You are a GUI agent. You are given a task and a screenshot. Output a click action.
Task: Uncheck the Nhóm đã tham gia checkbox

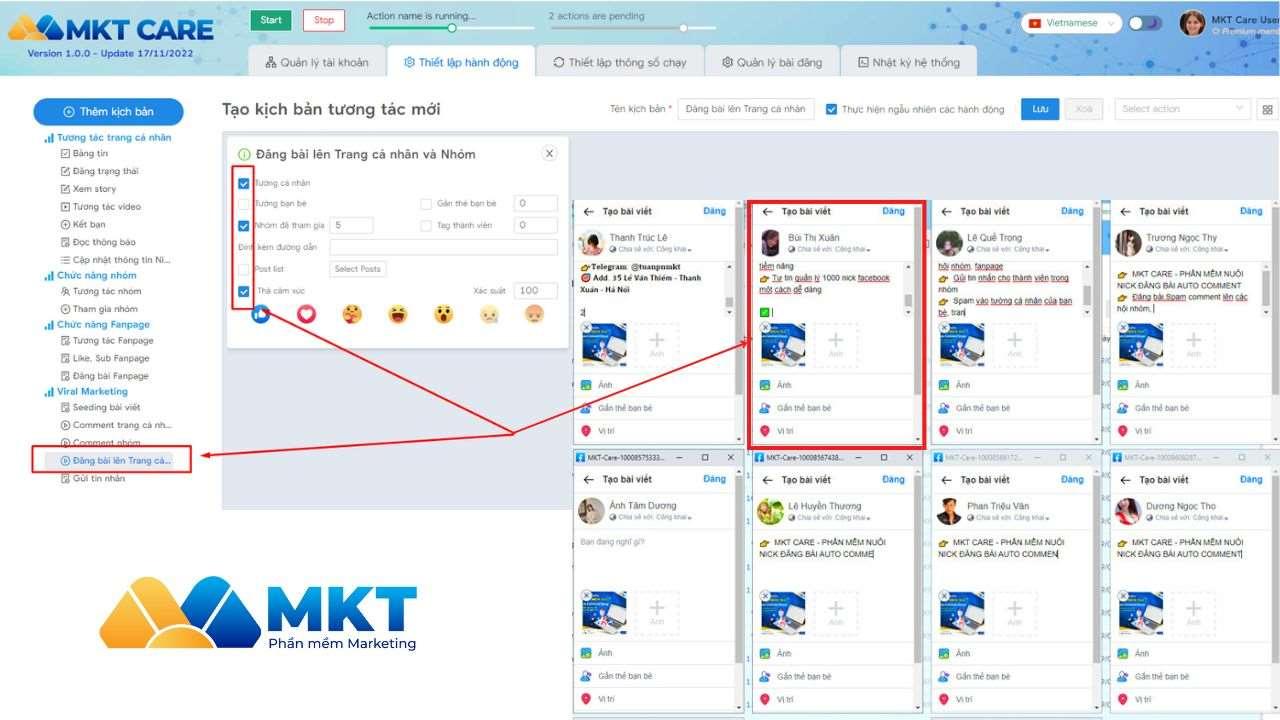[244, 226]
